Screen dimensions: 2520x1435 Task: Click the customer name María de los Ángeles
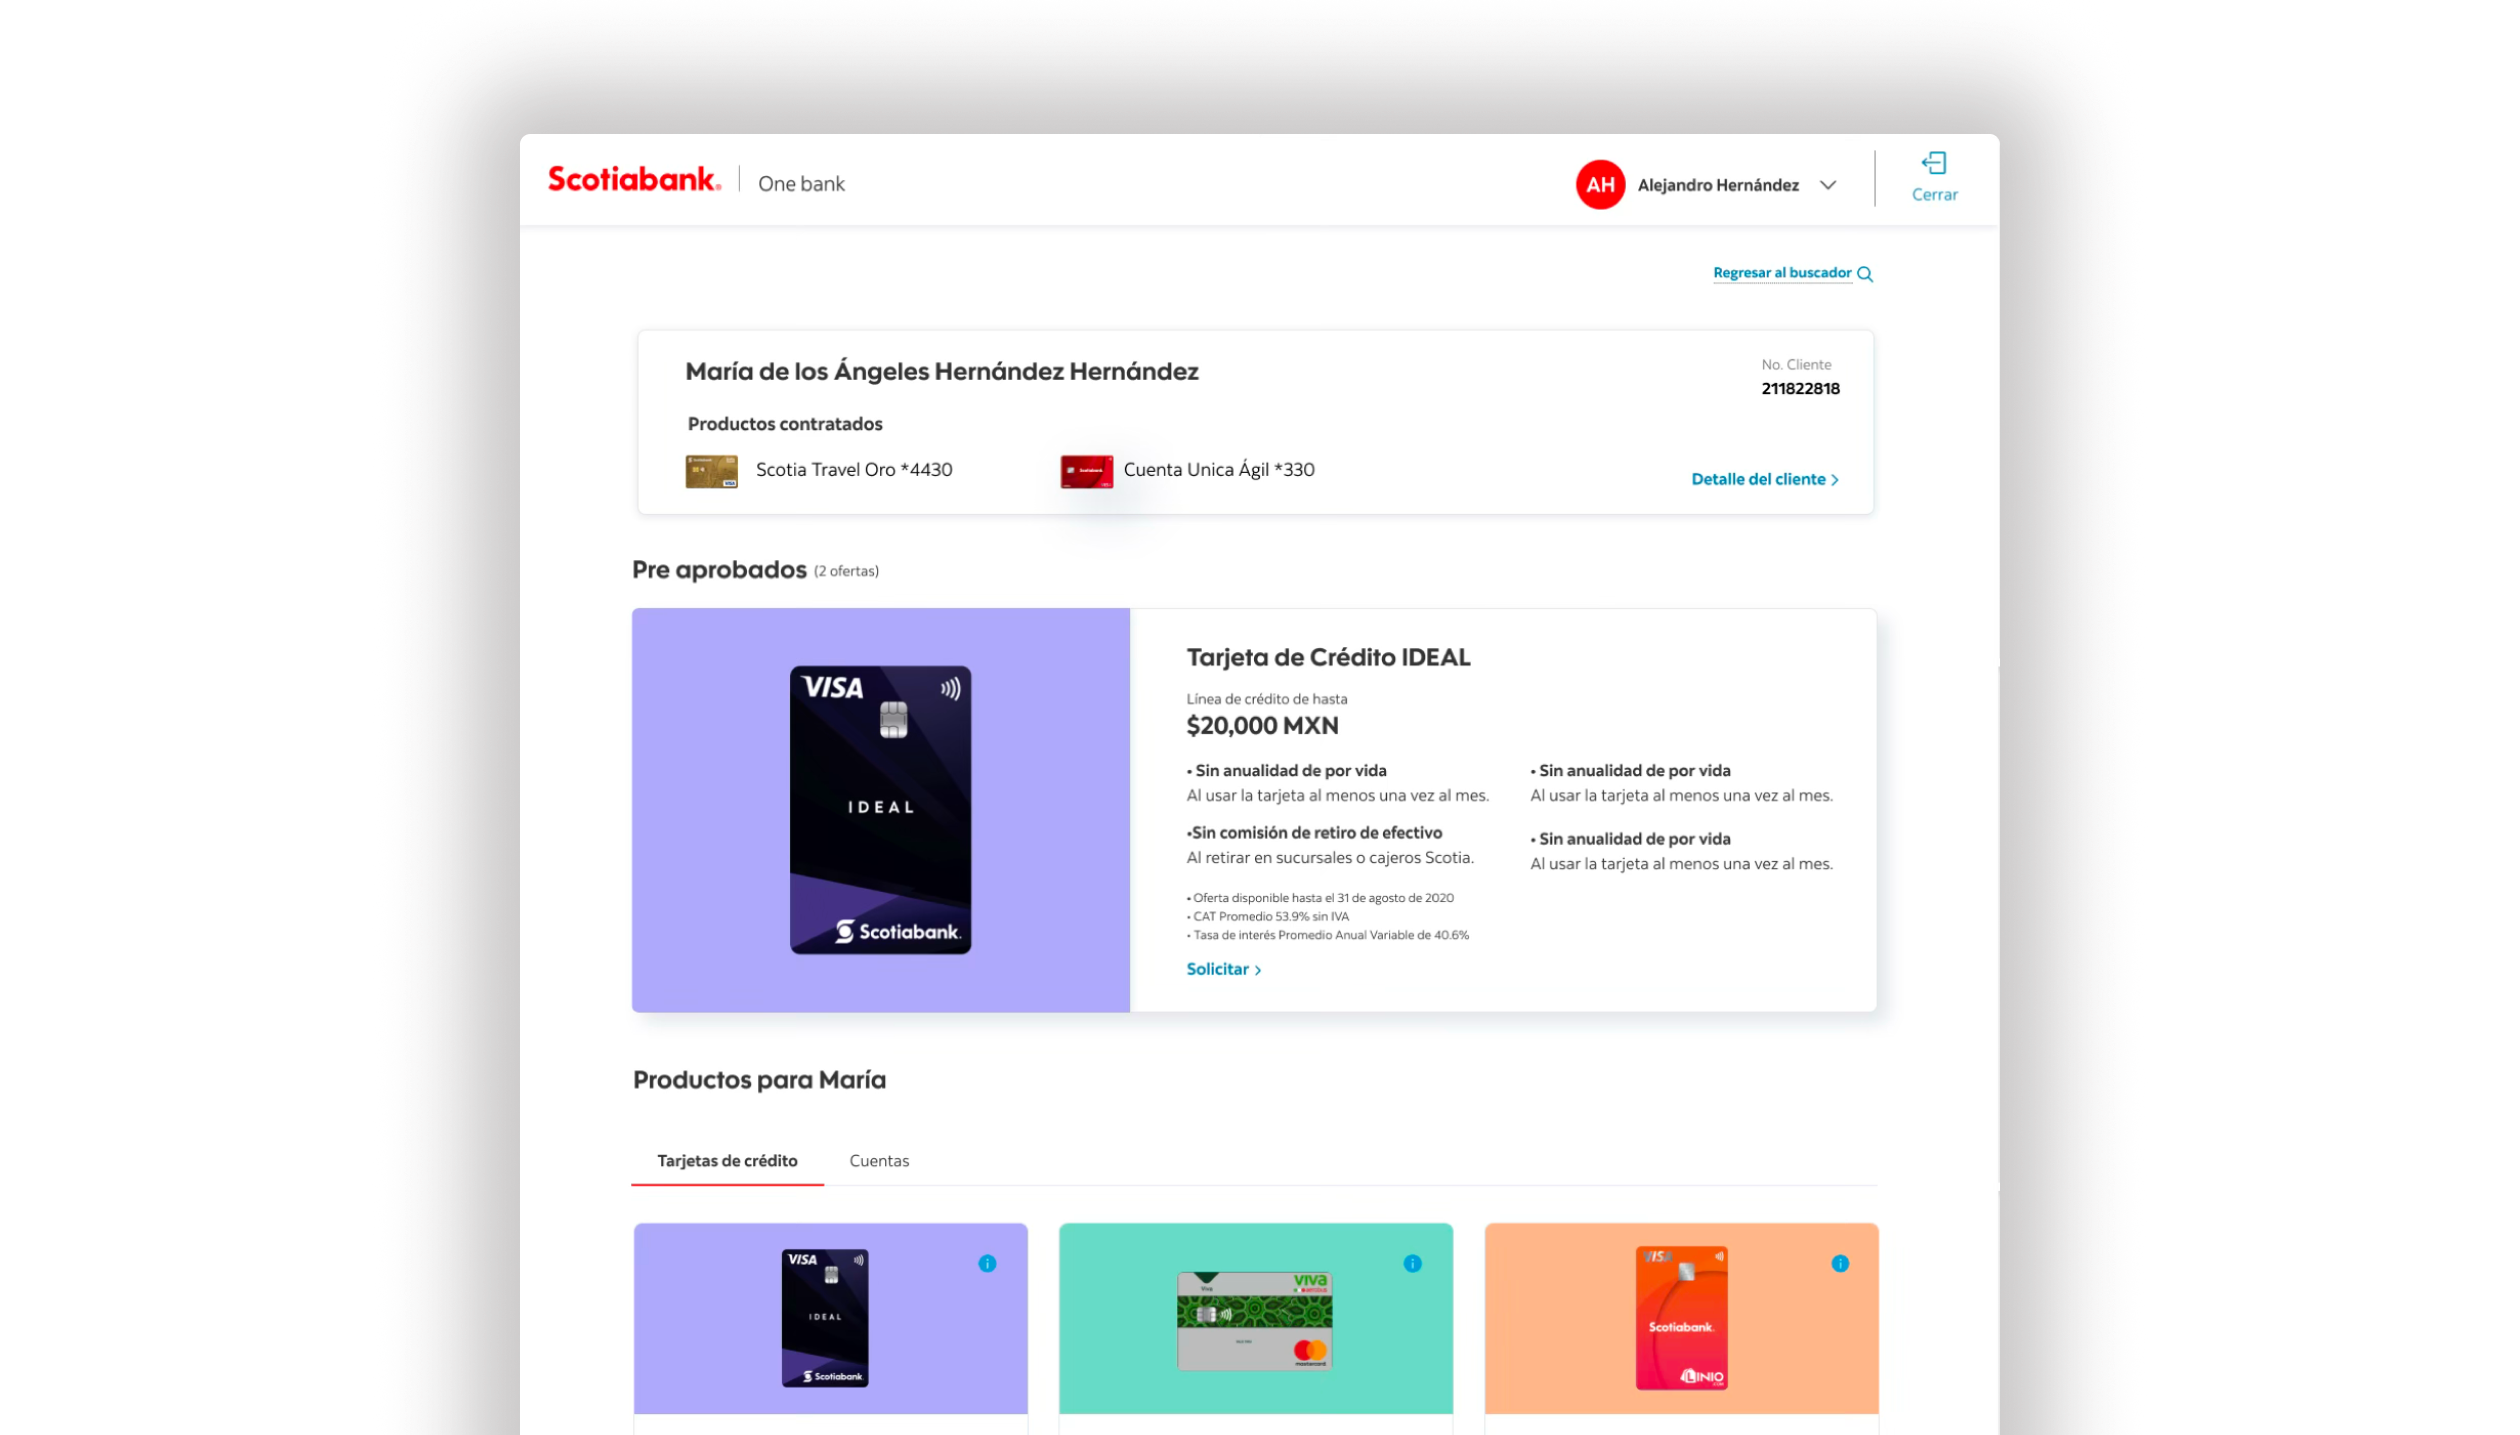pos(941,371)
